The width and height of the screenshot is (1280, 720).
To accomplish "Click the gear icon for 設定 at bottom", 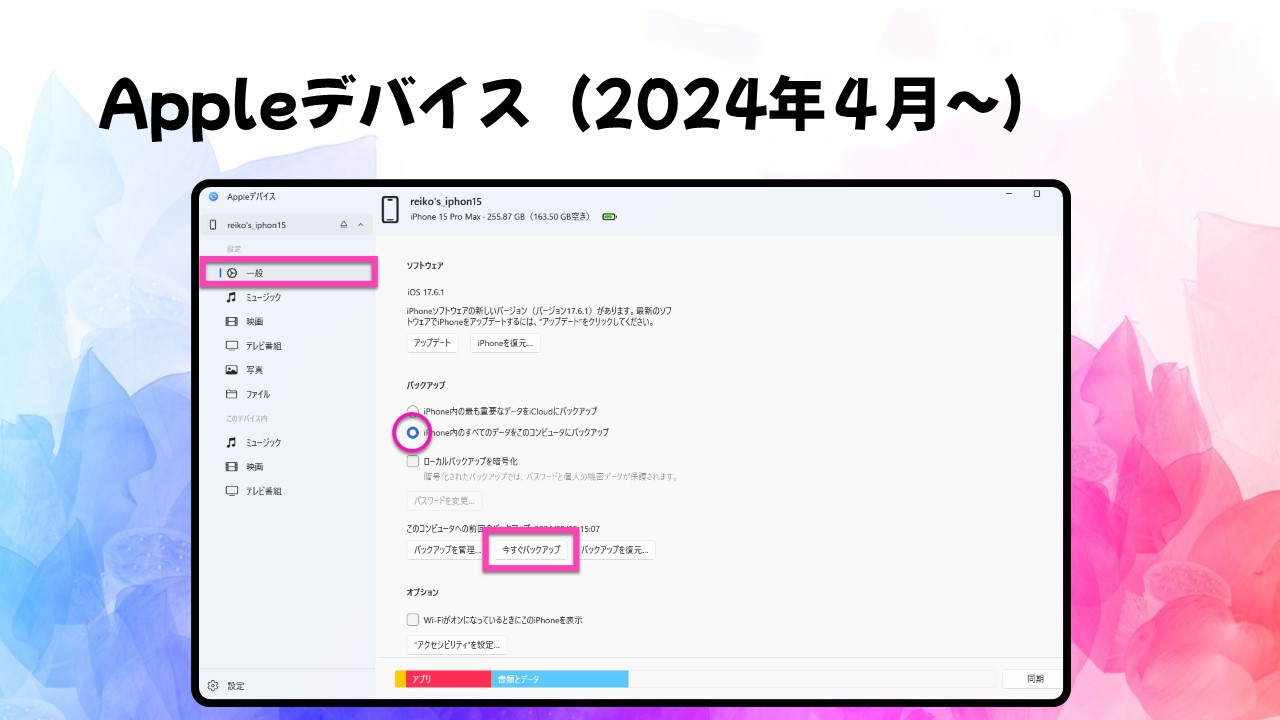I will point(213,686).
